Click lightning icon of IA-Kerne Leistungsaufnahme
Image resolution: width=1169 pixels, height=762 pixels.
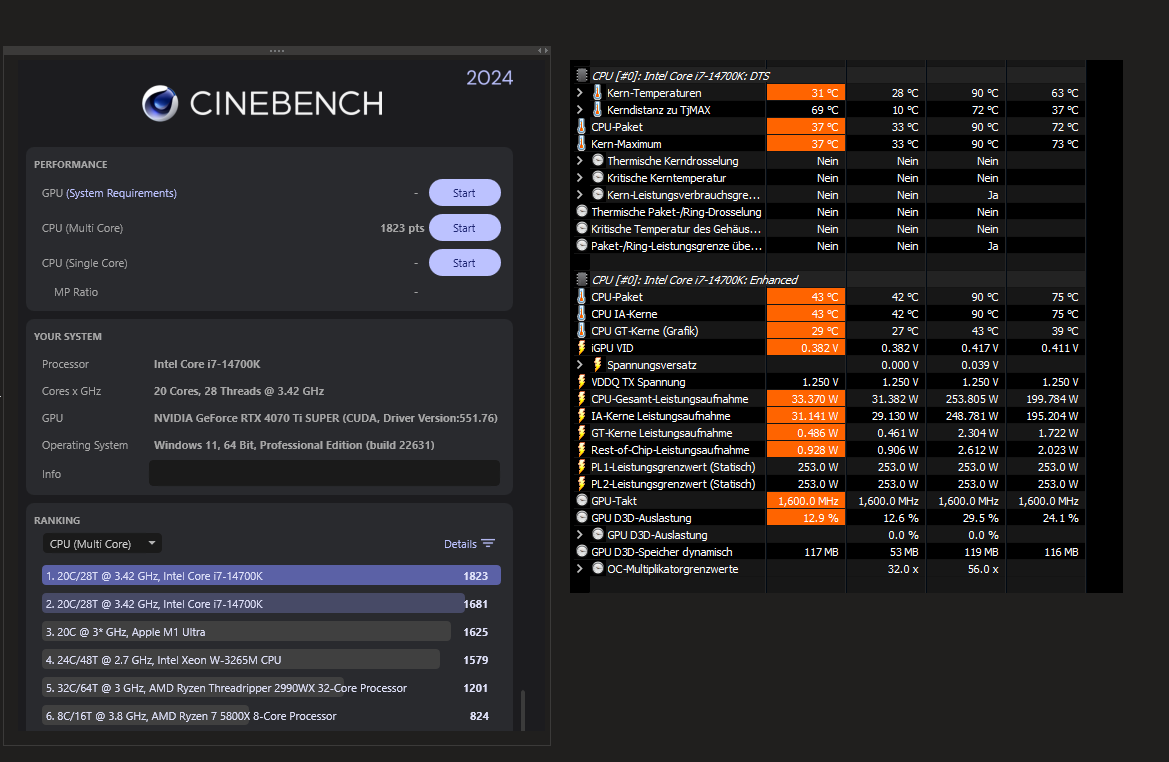[582, 415]
